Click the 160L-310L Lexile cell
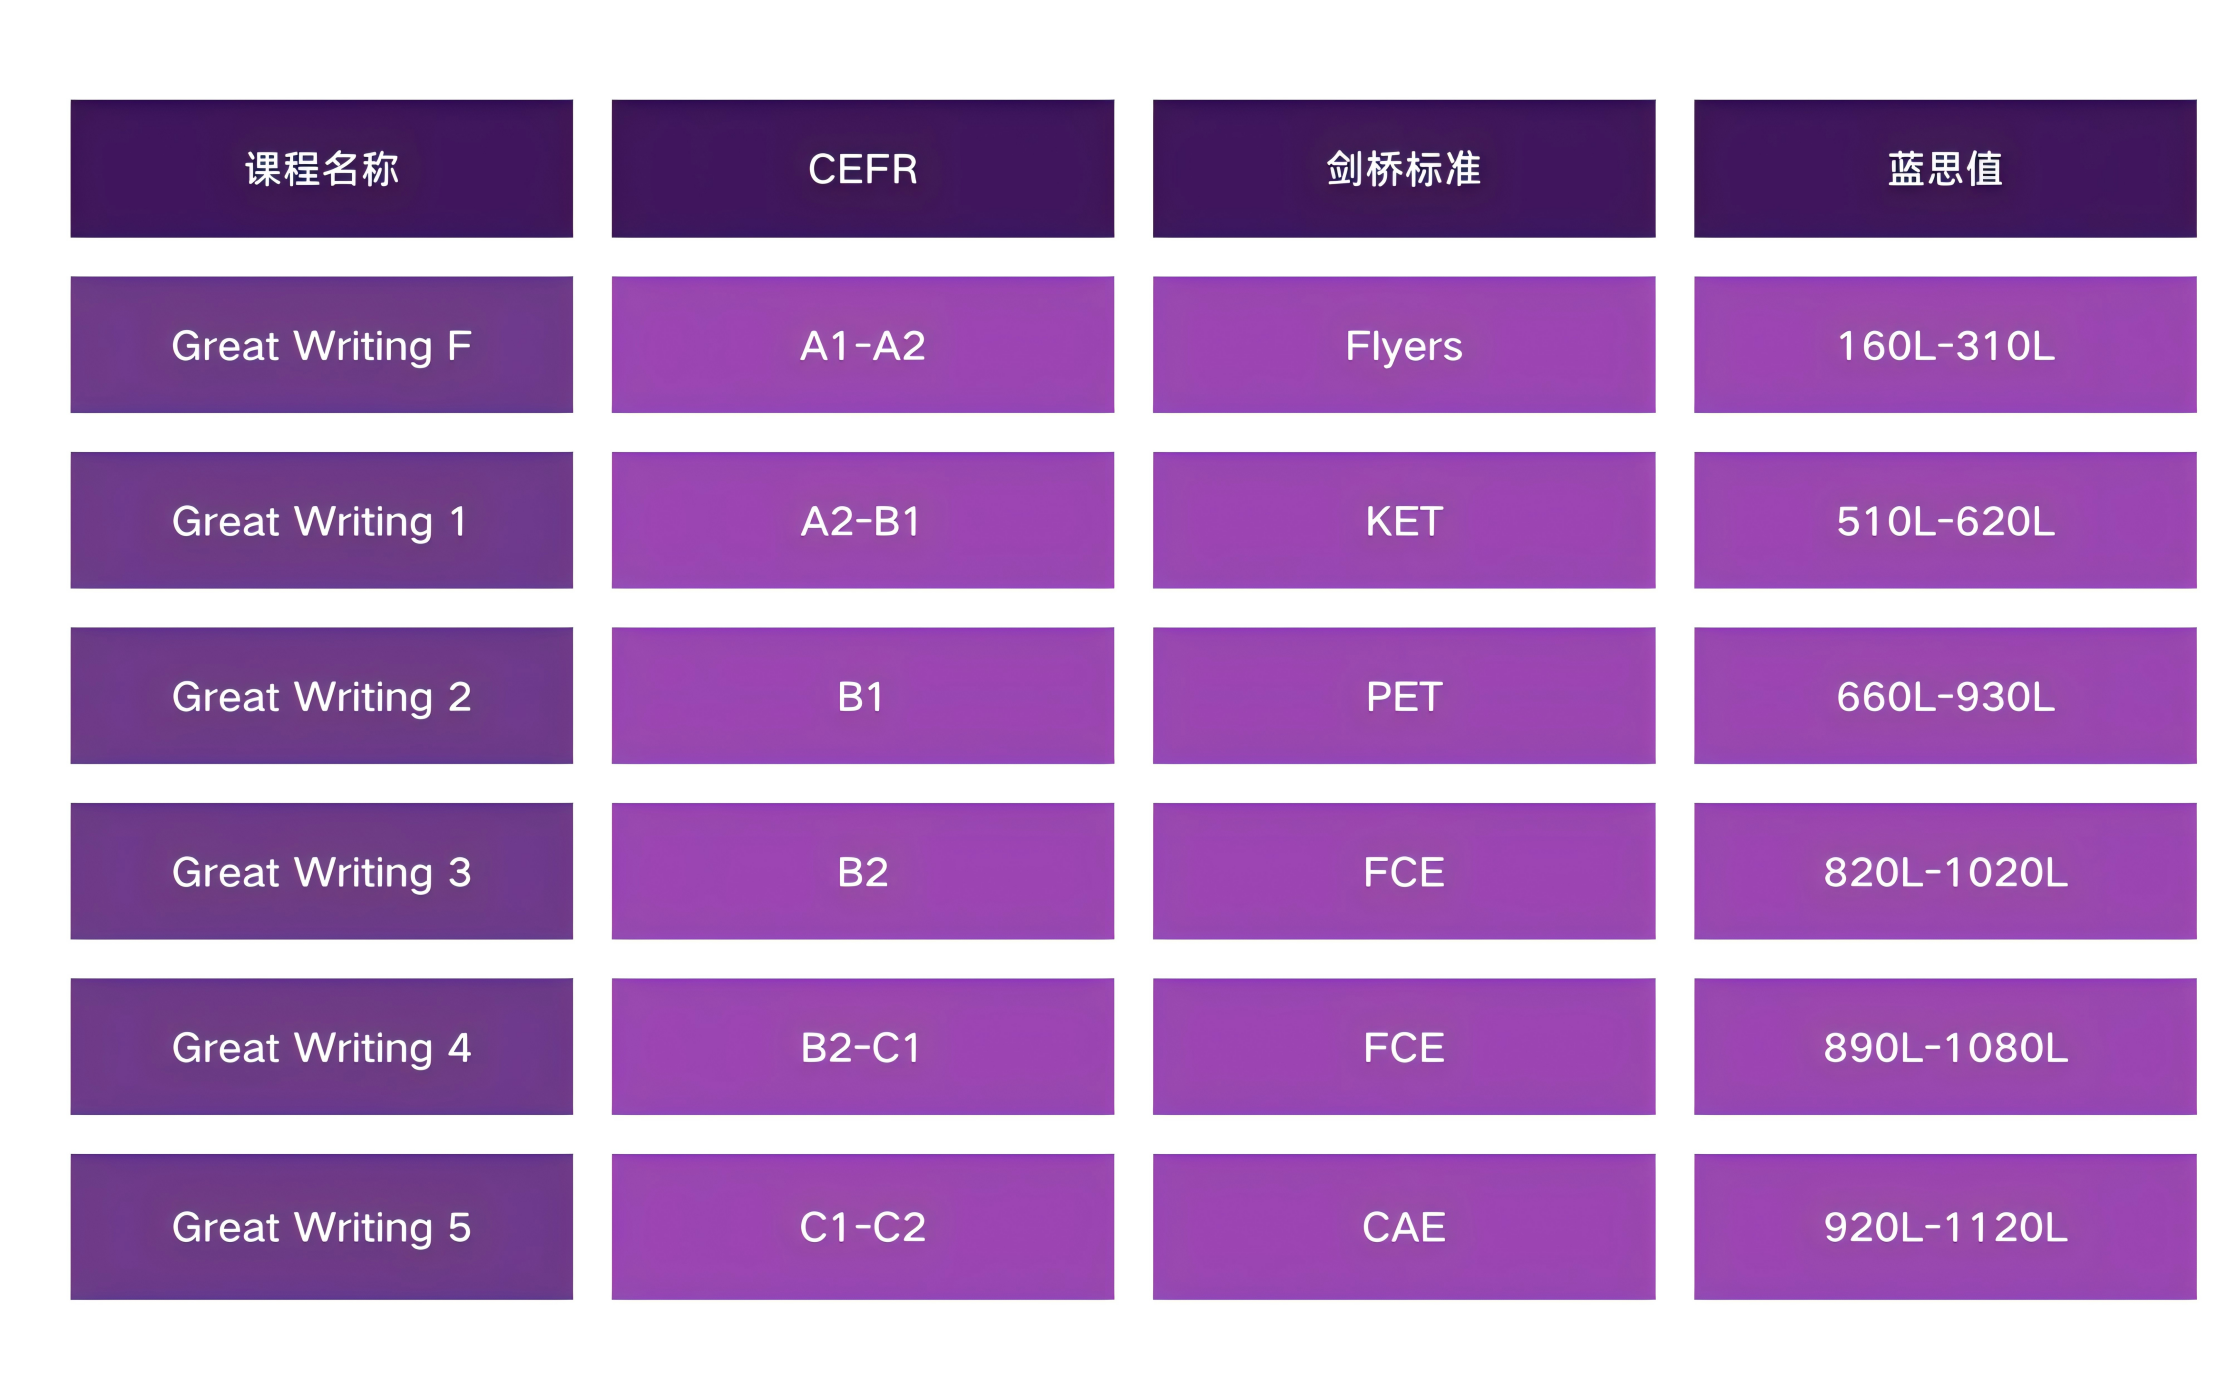The height and width of the screenshot is (1389, 2227). click(x=1944, y=345)
